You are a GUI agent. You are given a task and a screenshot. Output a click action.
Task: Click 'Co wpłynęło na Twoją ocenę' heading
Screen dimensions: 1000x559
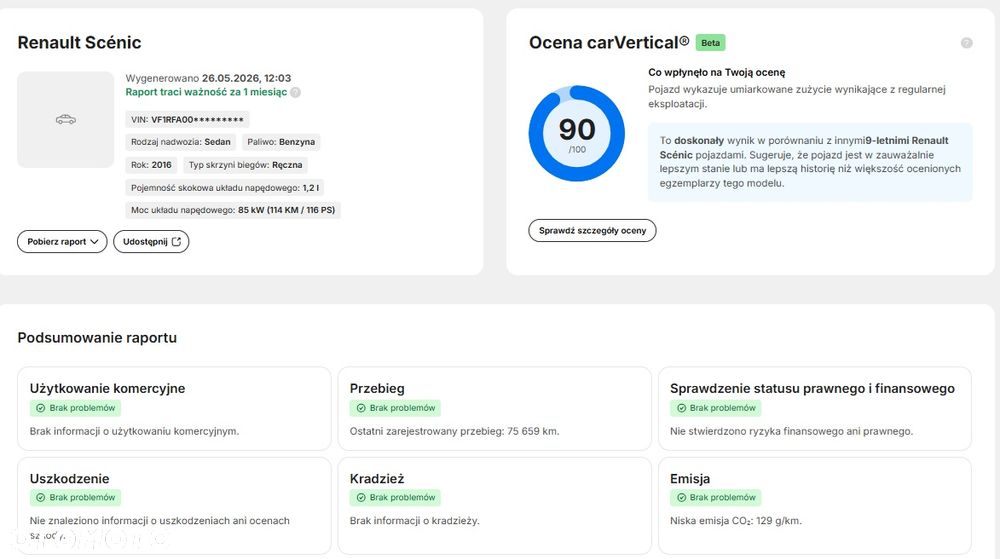[x=717, y=73]
